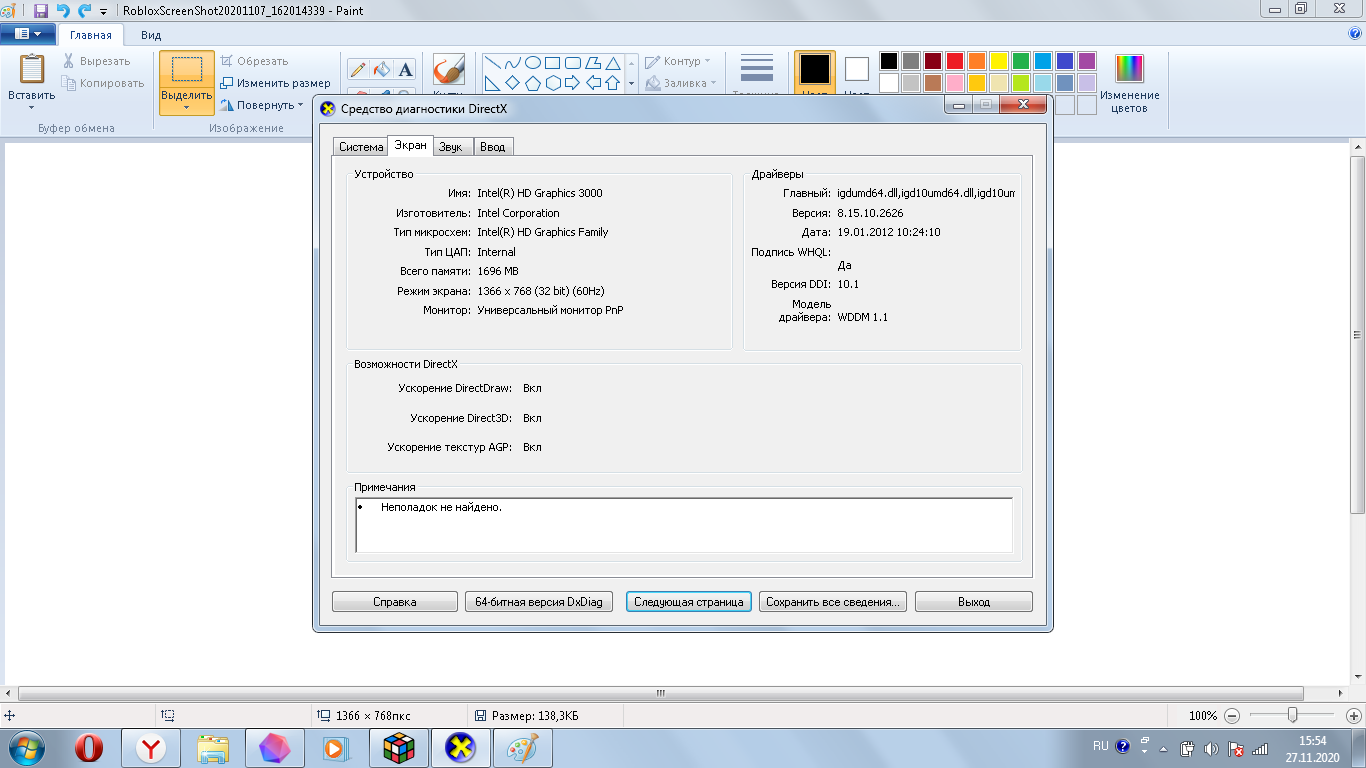
Task: Click the Cut (Вырезать) scissors
Action: pyautogui.click(x=96, y=61)
